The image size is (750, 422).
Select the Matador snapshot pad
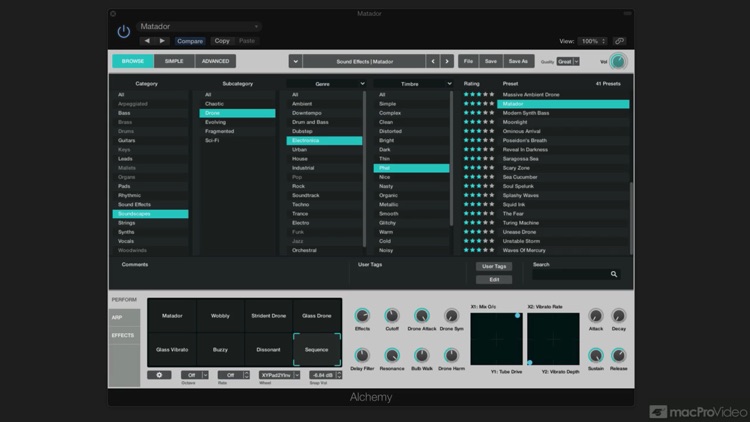[172, 316]
